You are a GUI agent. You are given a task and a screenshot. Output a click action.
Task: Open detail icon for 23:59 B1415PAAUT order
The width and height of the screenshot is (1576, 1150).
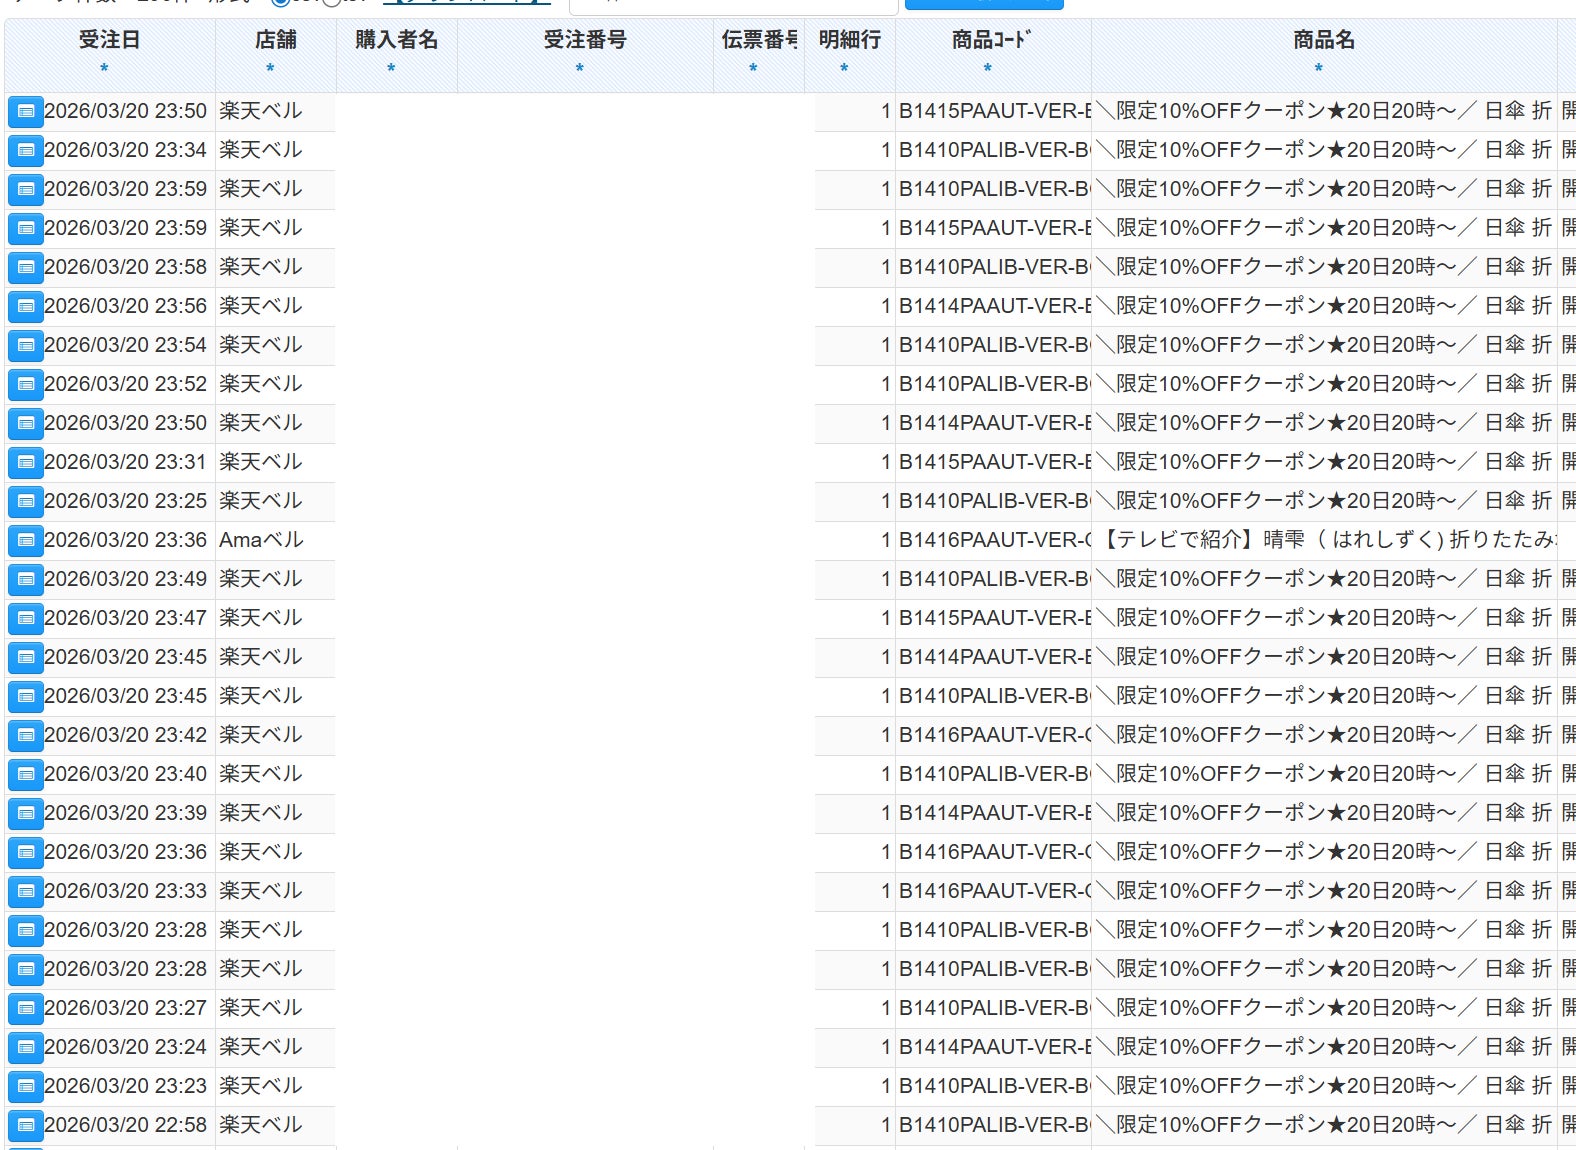[26, 228]
